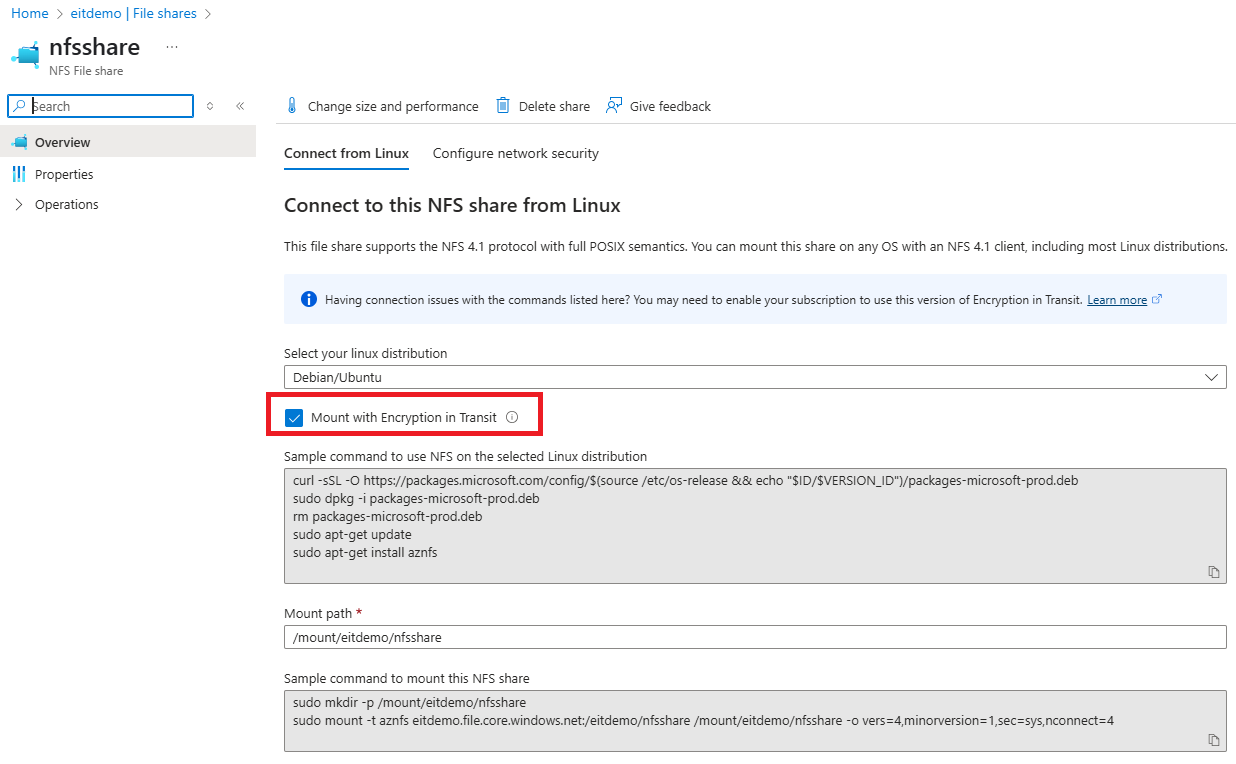
Task: Go to Home breadcrumb link
Action: point(29,13)
